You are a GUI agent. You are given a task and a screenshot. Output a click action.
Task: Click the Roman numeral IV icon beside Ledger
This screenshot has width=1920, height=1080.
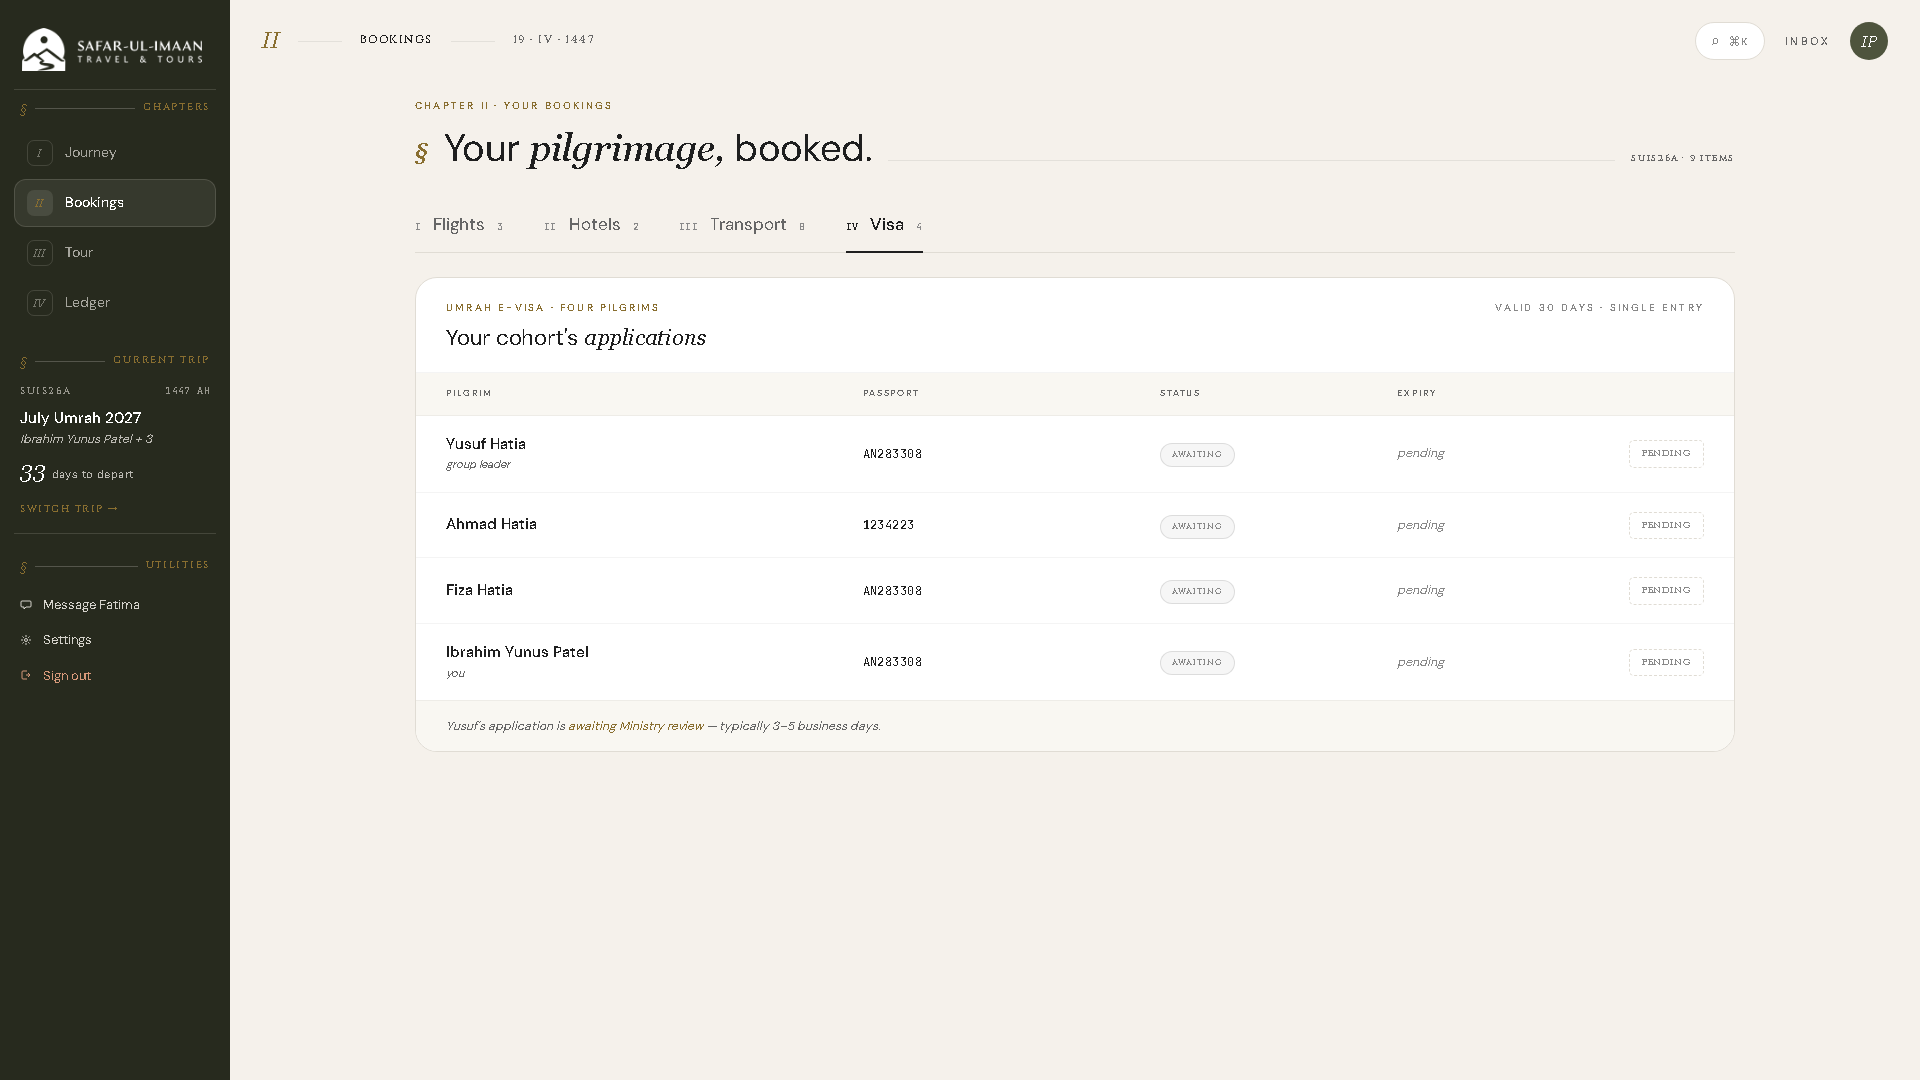tap(40, 303)
